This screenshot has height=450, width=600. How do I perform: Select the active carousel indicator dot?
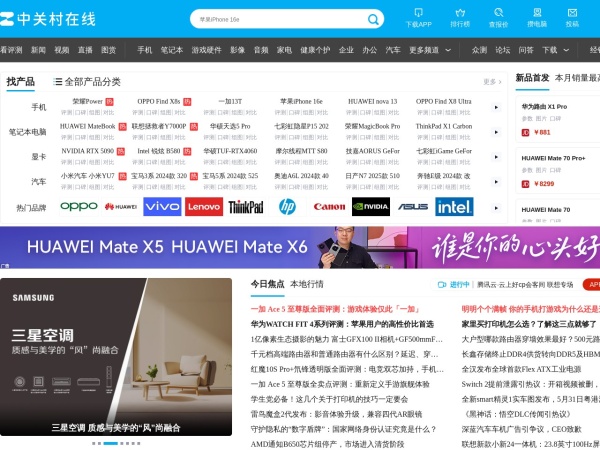[111, 443]
